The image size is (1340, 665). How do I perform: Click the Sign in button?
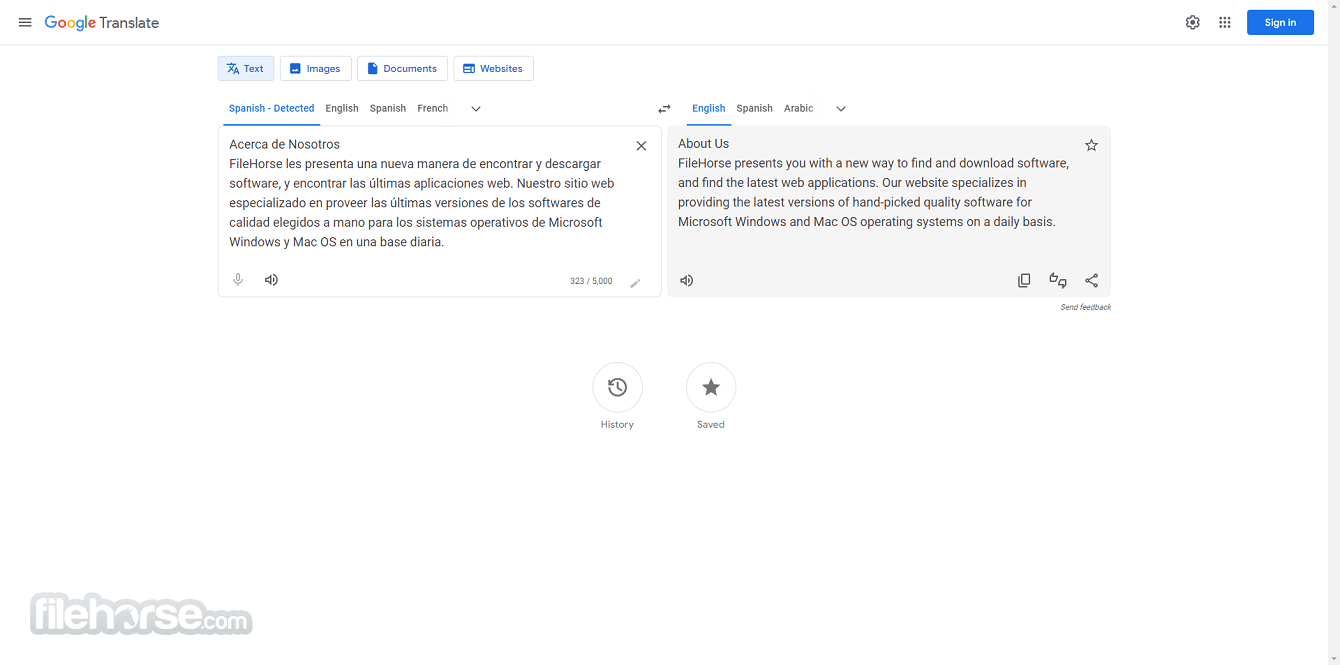(1280, 23)
